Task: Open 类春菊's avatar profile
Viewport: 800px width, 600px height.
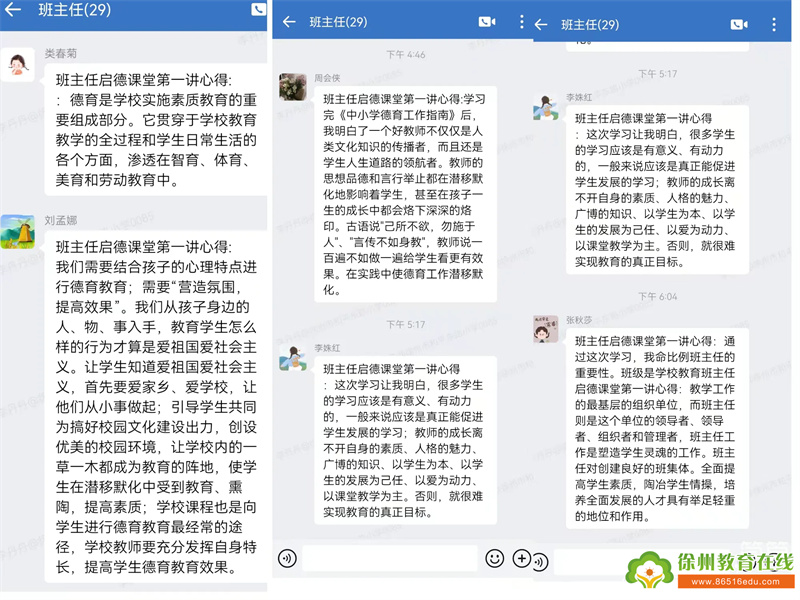Action: coord(17,65)
